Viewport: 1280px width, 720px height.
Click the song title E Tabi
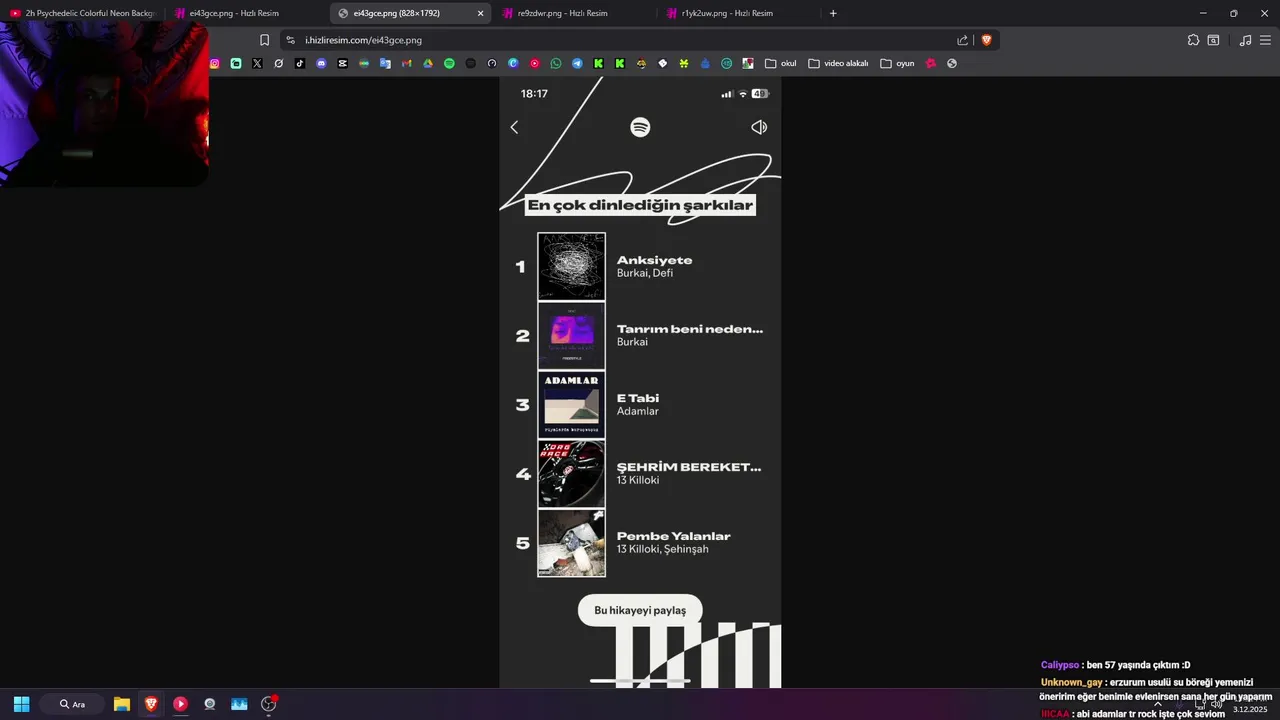click(x=638, y=398)
